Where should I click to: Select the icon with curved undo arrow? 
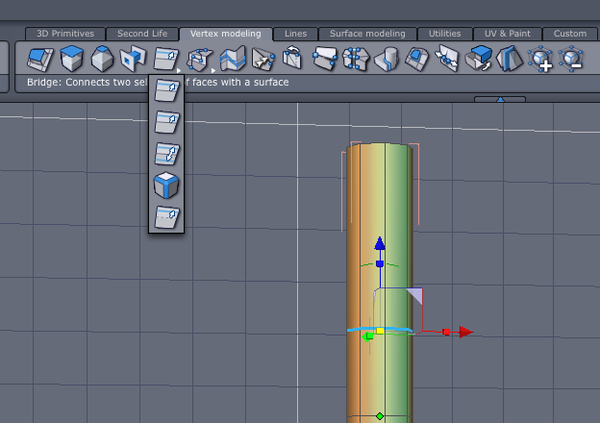(293, 57)
